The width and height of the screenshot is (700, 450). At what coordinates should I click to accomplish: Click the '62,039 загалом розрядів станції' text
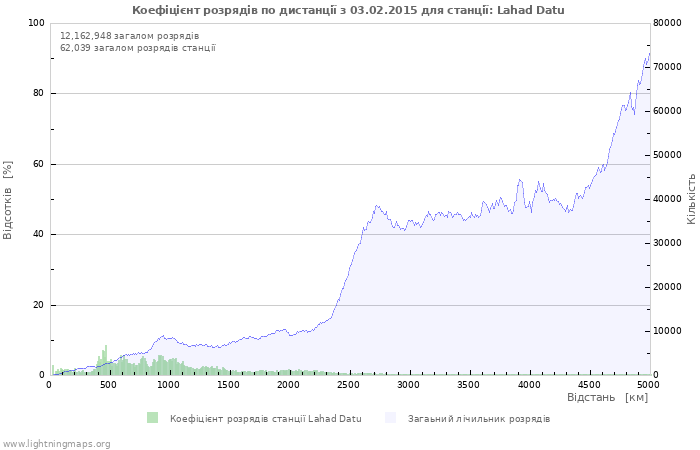click(x=137, y=48)
